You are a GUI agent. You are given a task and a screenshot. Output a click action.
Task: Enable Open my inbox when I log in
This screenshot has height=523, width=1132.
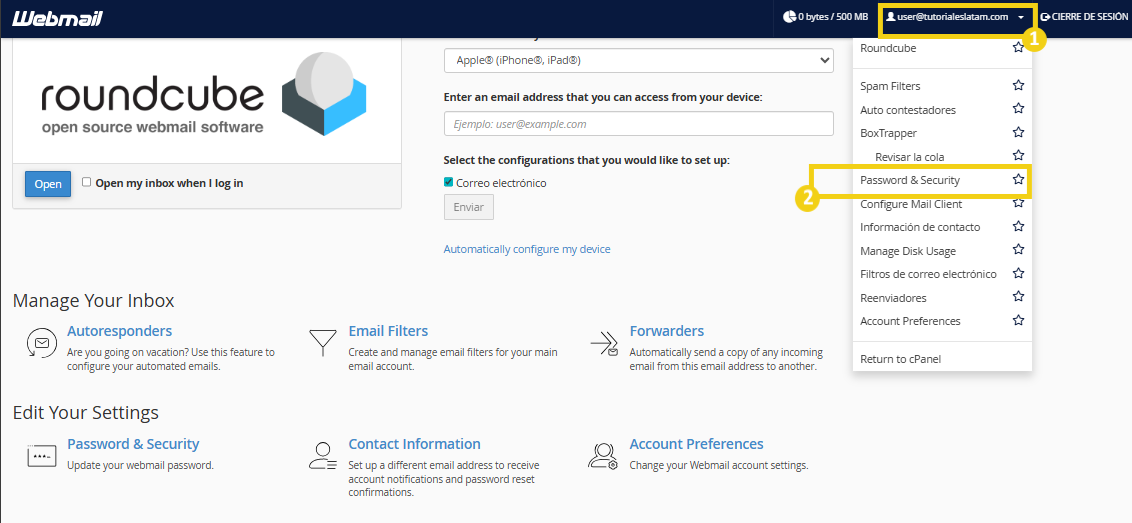click(x=87, y=182)
